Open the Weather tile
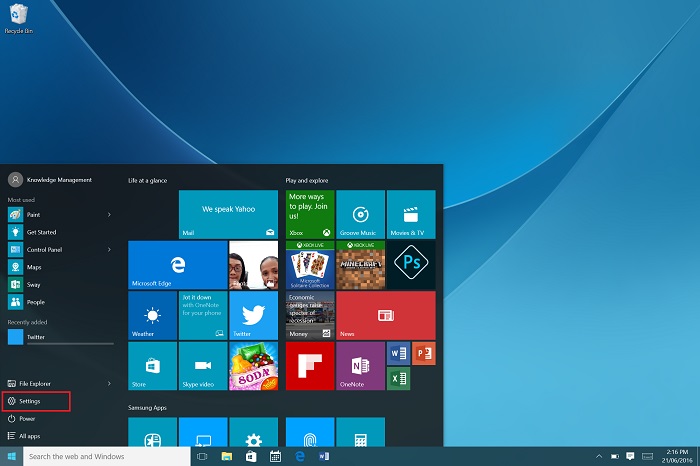700x466 pixels. tap(152, 316)
